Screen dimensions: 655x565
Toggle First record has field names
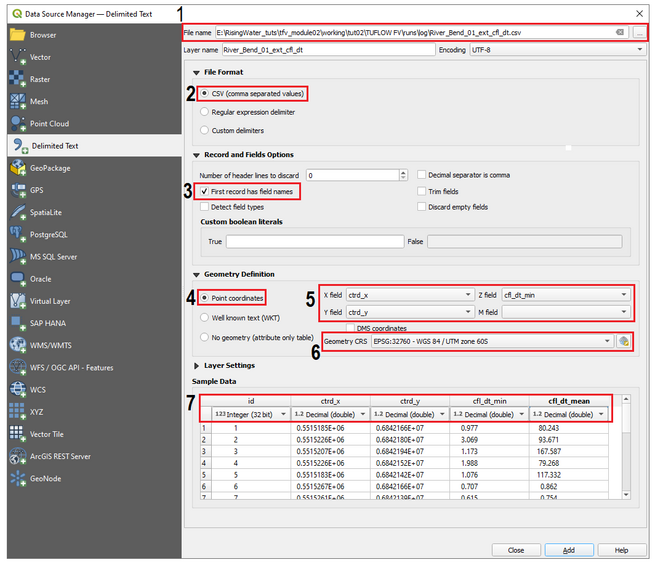pos(204,190)
